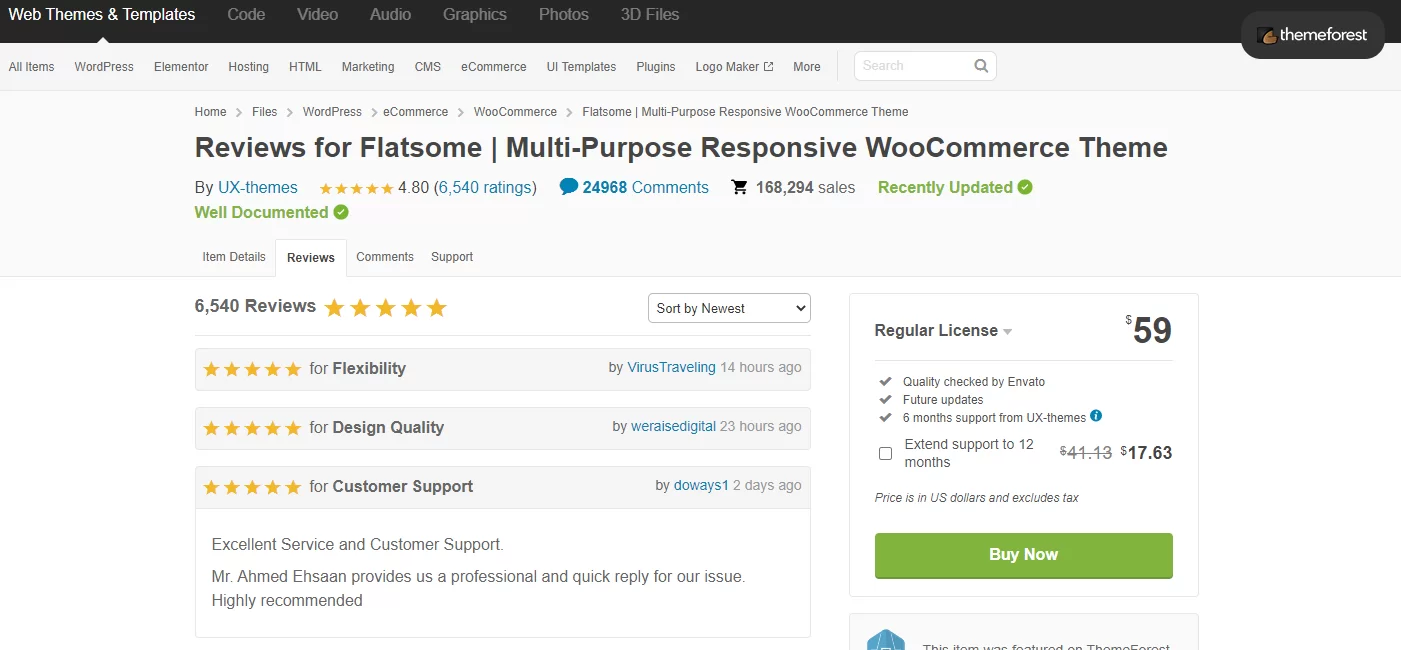Image resolution: width=1401 pixels, height=650 pixels.
Task: Open the Support tab
Action: 452,257
